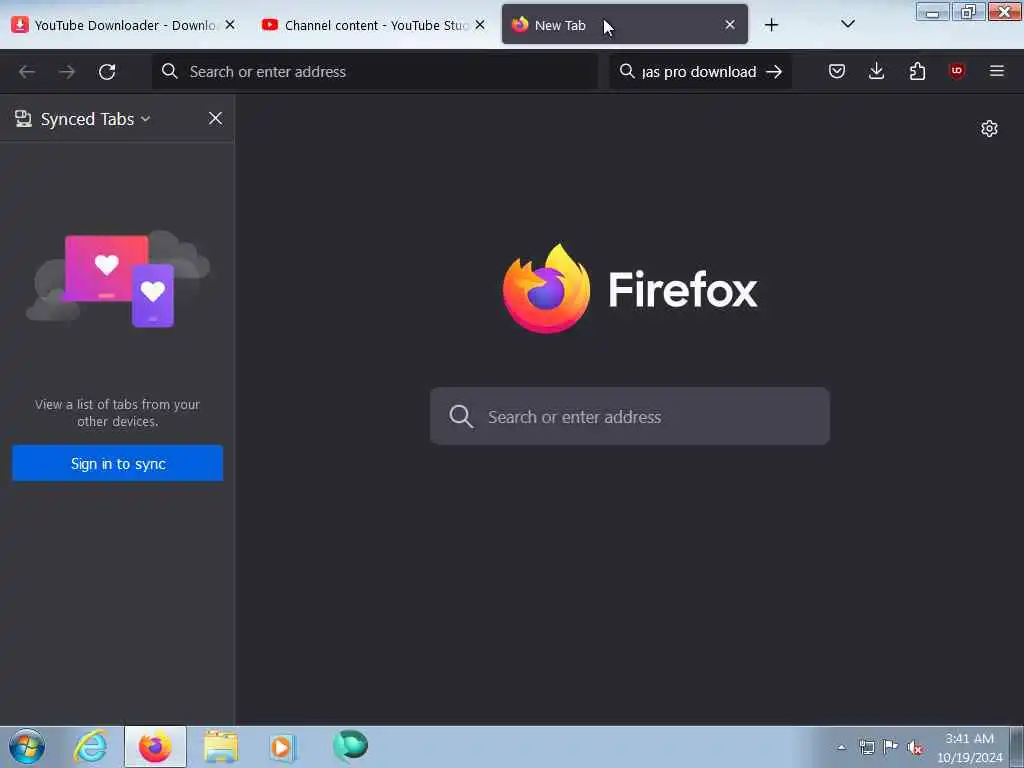Open Action Center flag icon
The height and width of the screenshot is (768, 1024).
click(x=890, y=747)
